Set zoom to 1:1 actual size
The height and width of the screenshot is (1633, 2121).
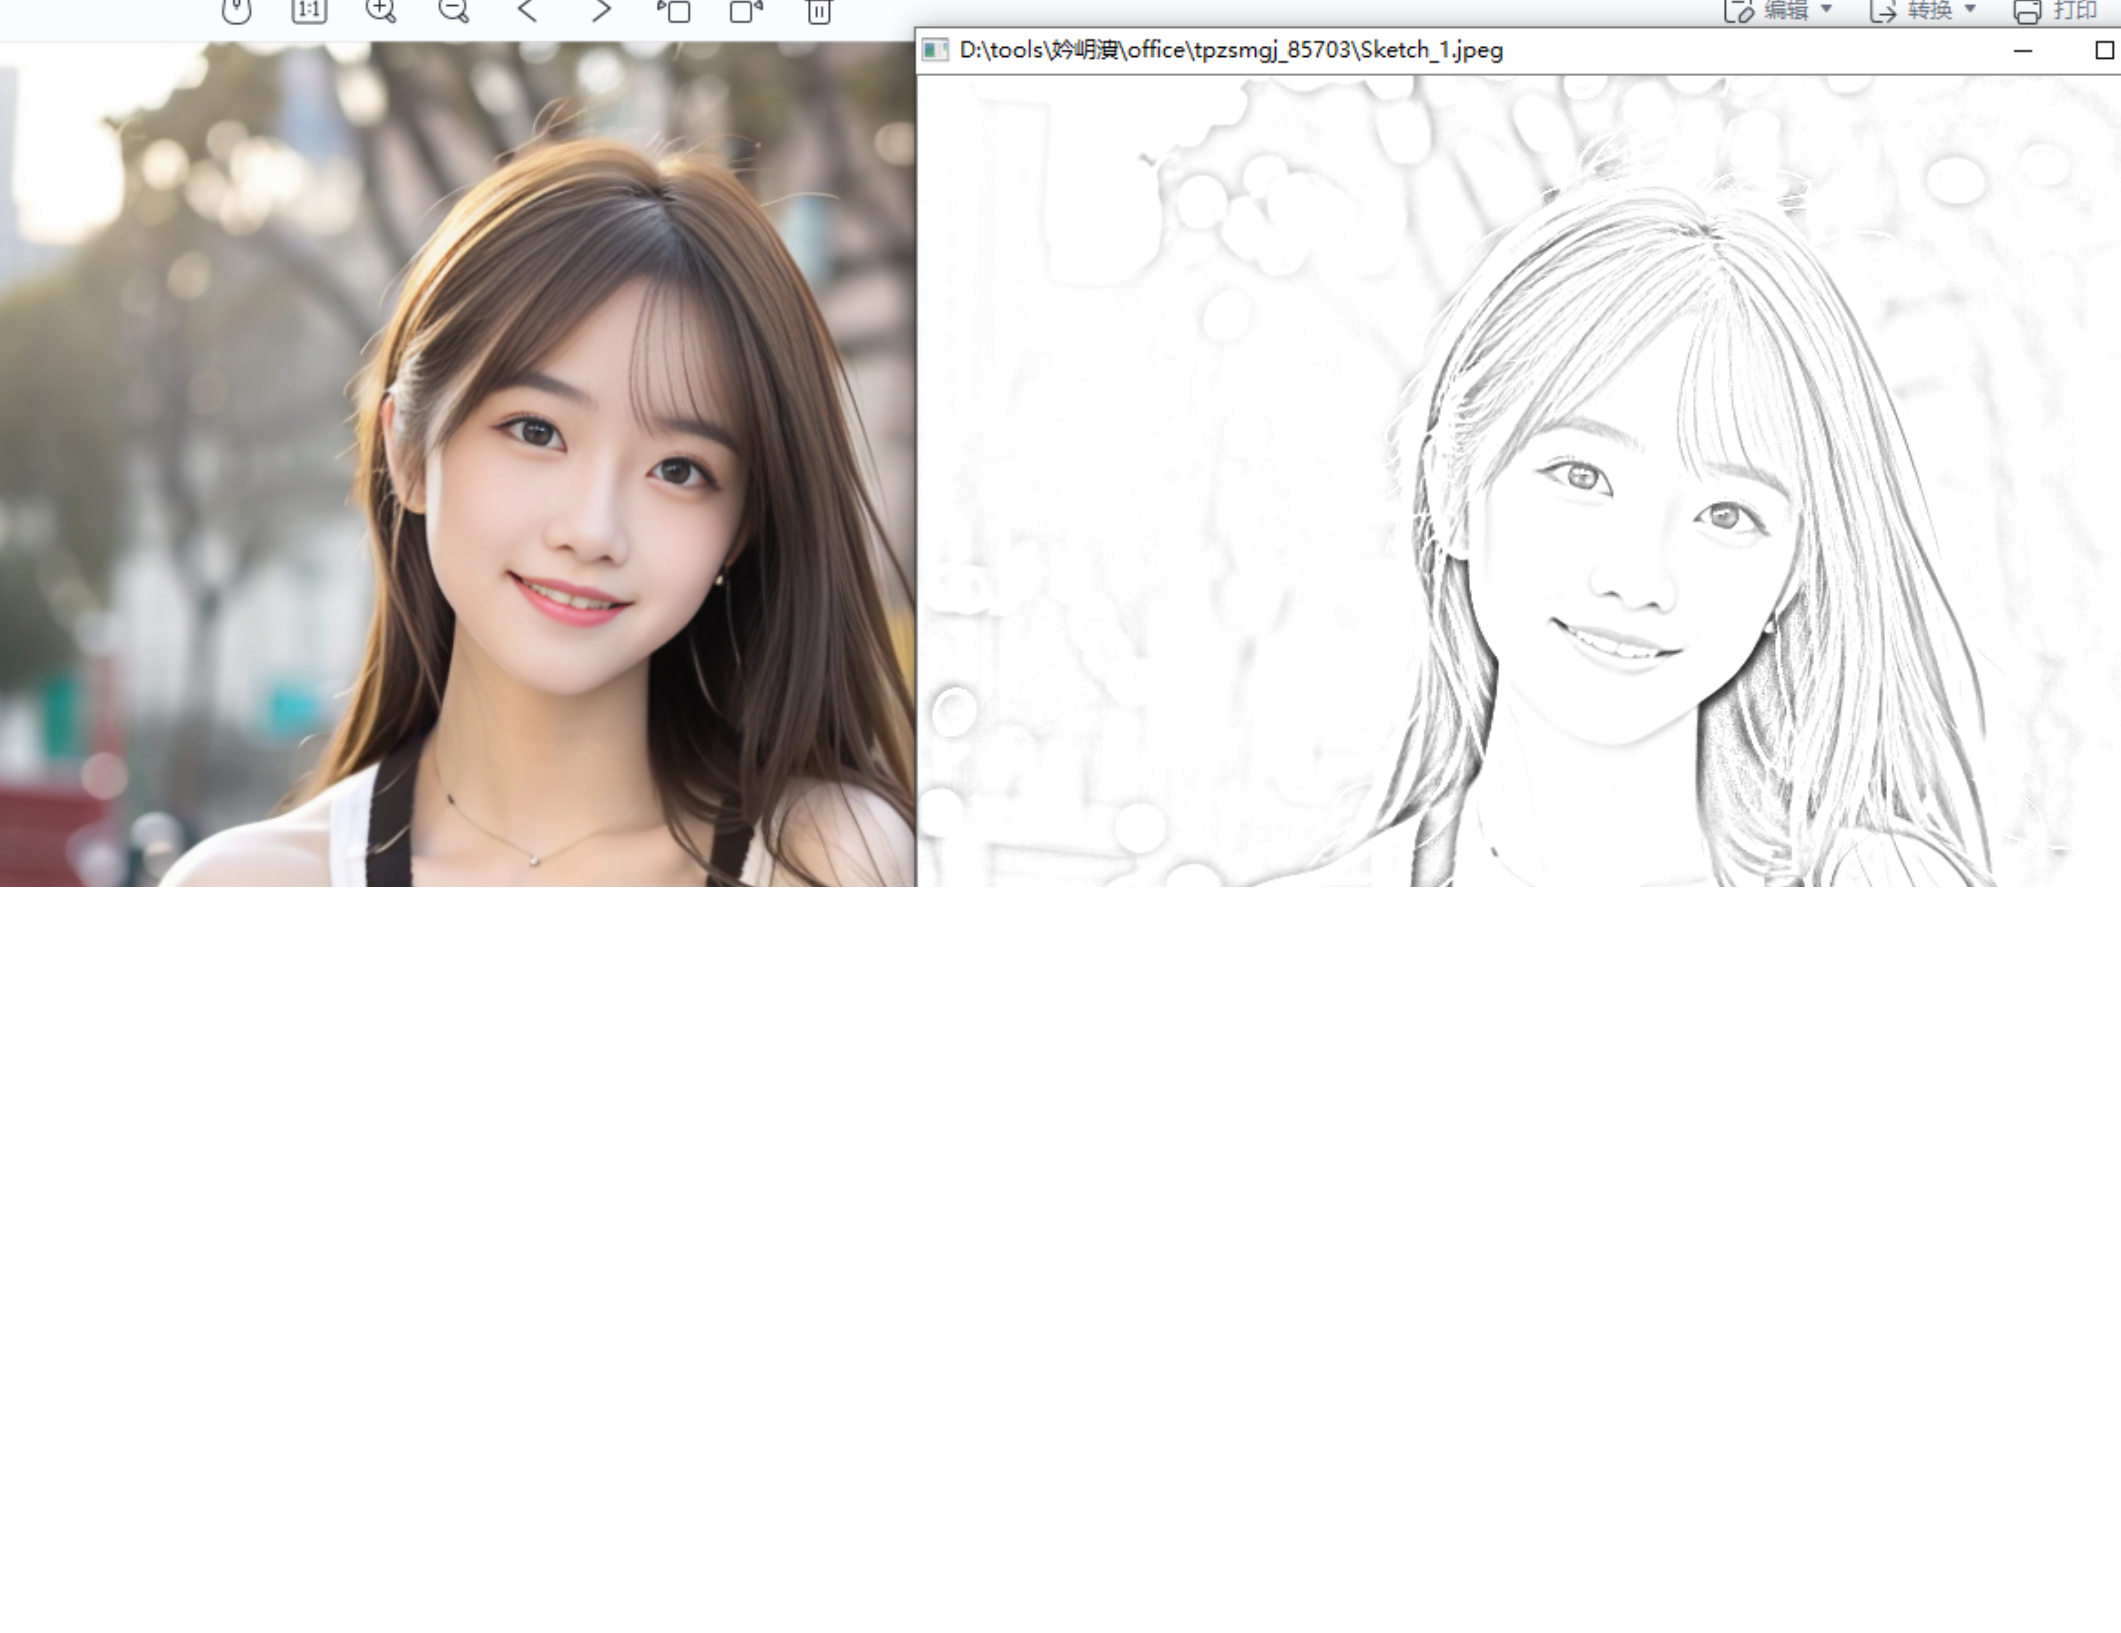point(309,11)
